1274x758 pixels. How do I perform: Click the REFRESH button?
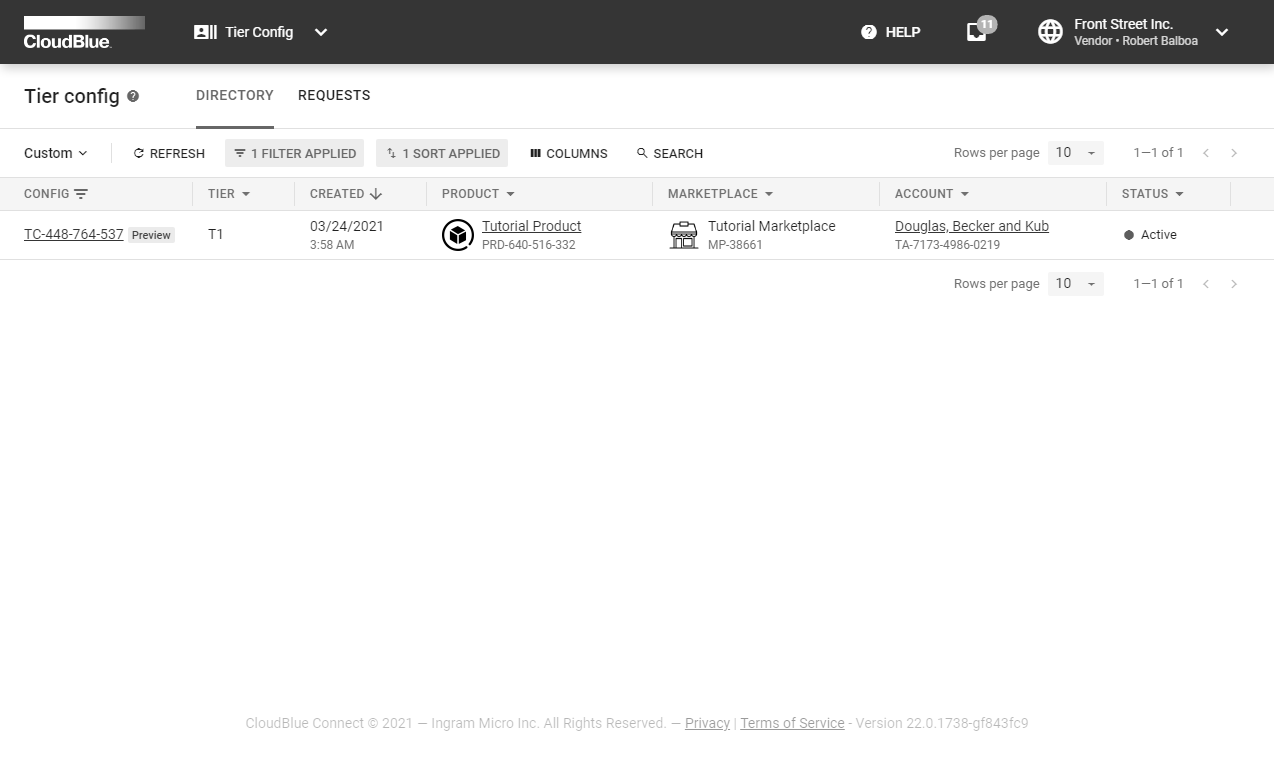click(x=169, y=153)
